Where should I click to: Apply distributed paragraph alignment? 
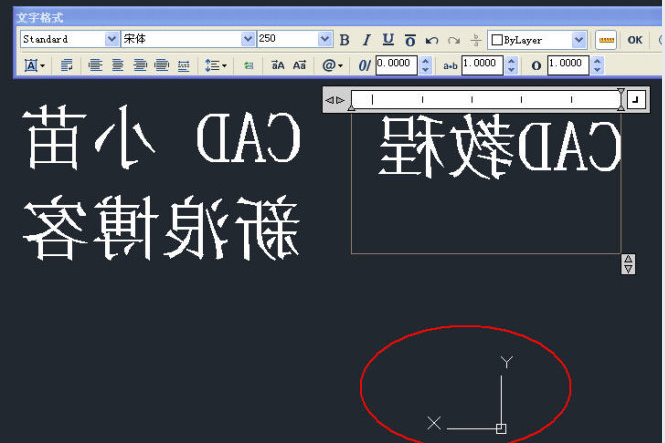click(x=184, y=66)
